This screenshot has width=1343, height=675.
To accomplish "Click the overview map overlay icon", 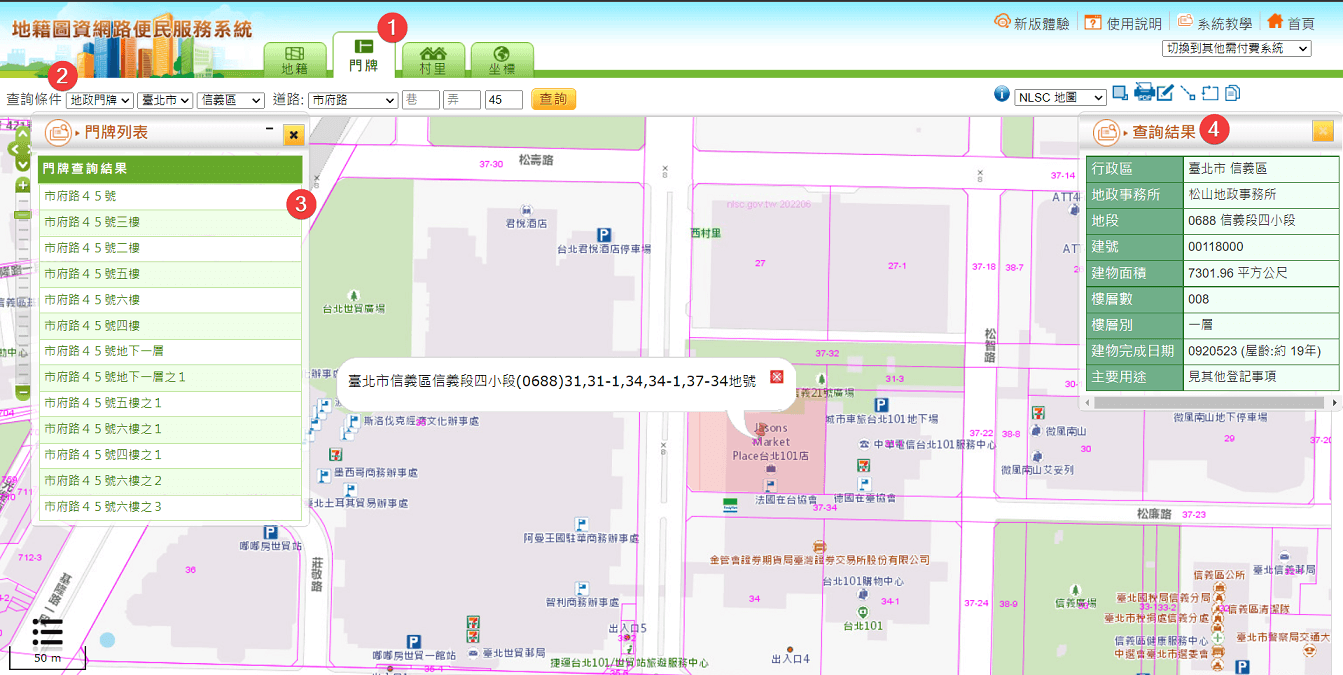I will [x=1120, y=92].
